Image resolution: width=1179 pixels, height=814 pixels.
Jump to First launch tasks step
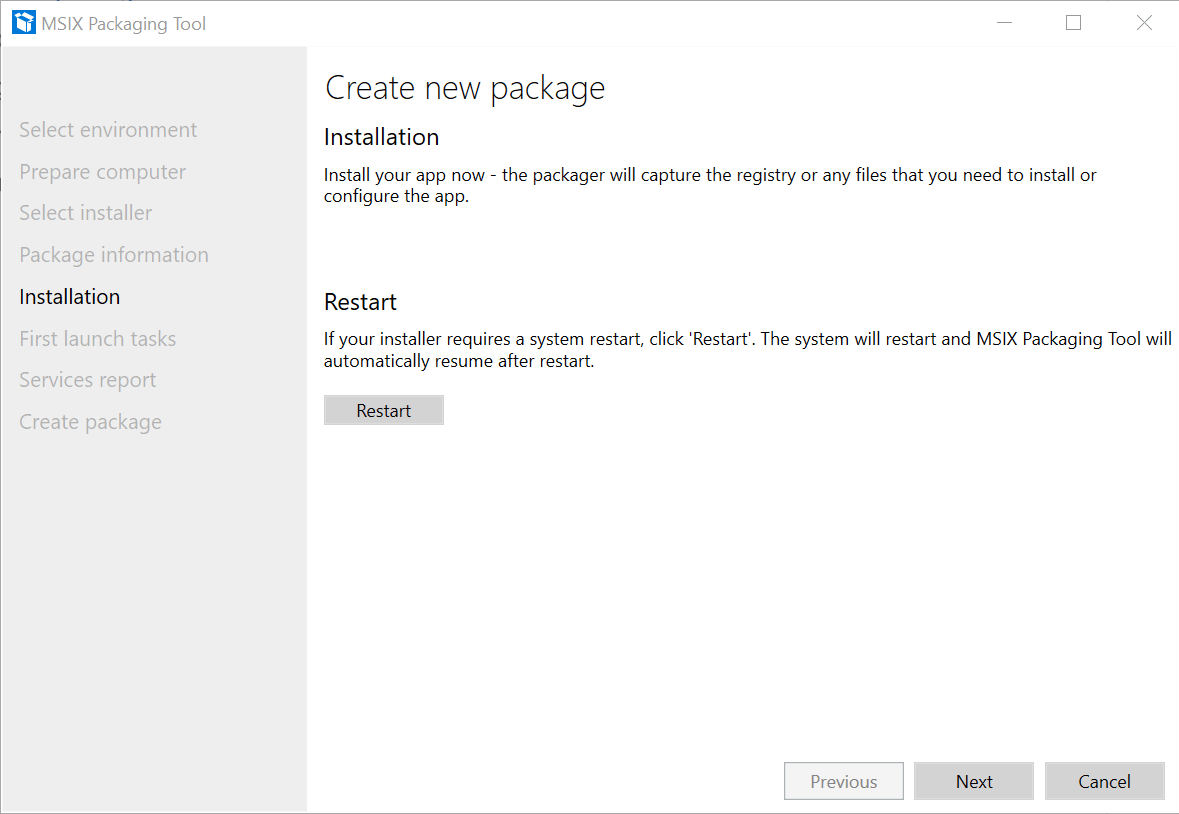click(x=97, y=338)
